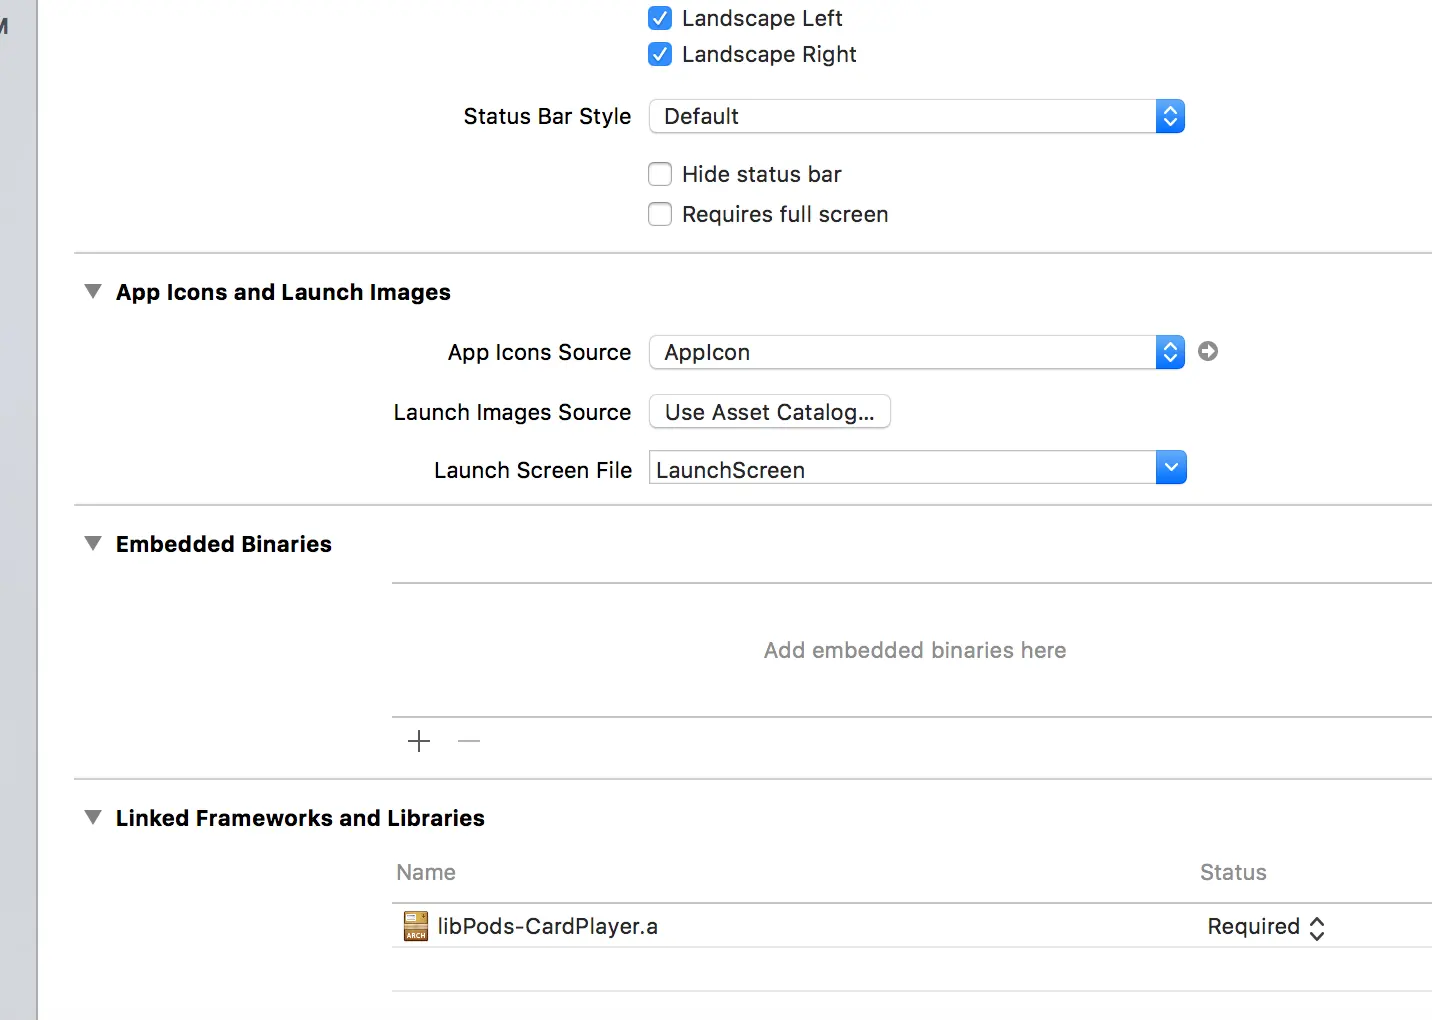Enable the Requires full screen option
Image resolution: width=1432 pixels, height=1020 pixels.
pyautogui.click(x=660, y=214)
